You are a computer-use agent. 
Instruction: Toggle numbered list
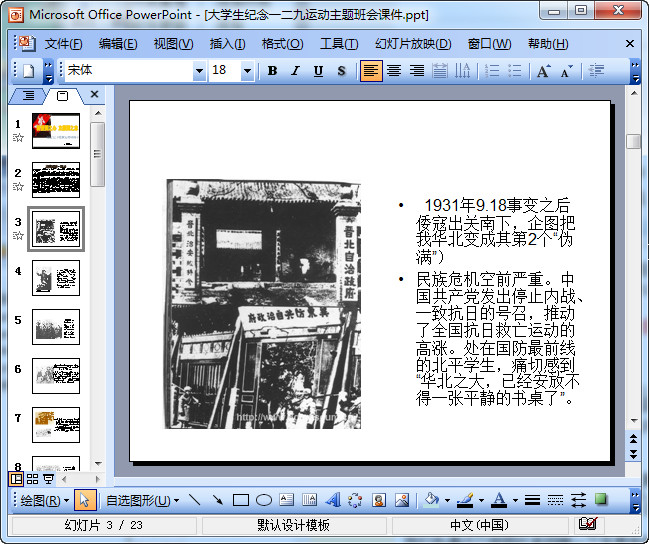pyautogui.click(x=492, y=71)
